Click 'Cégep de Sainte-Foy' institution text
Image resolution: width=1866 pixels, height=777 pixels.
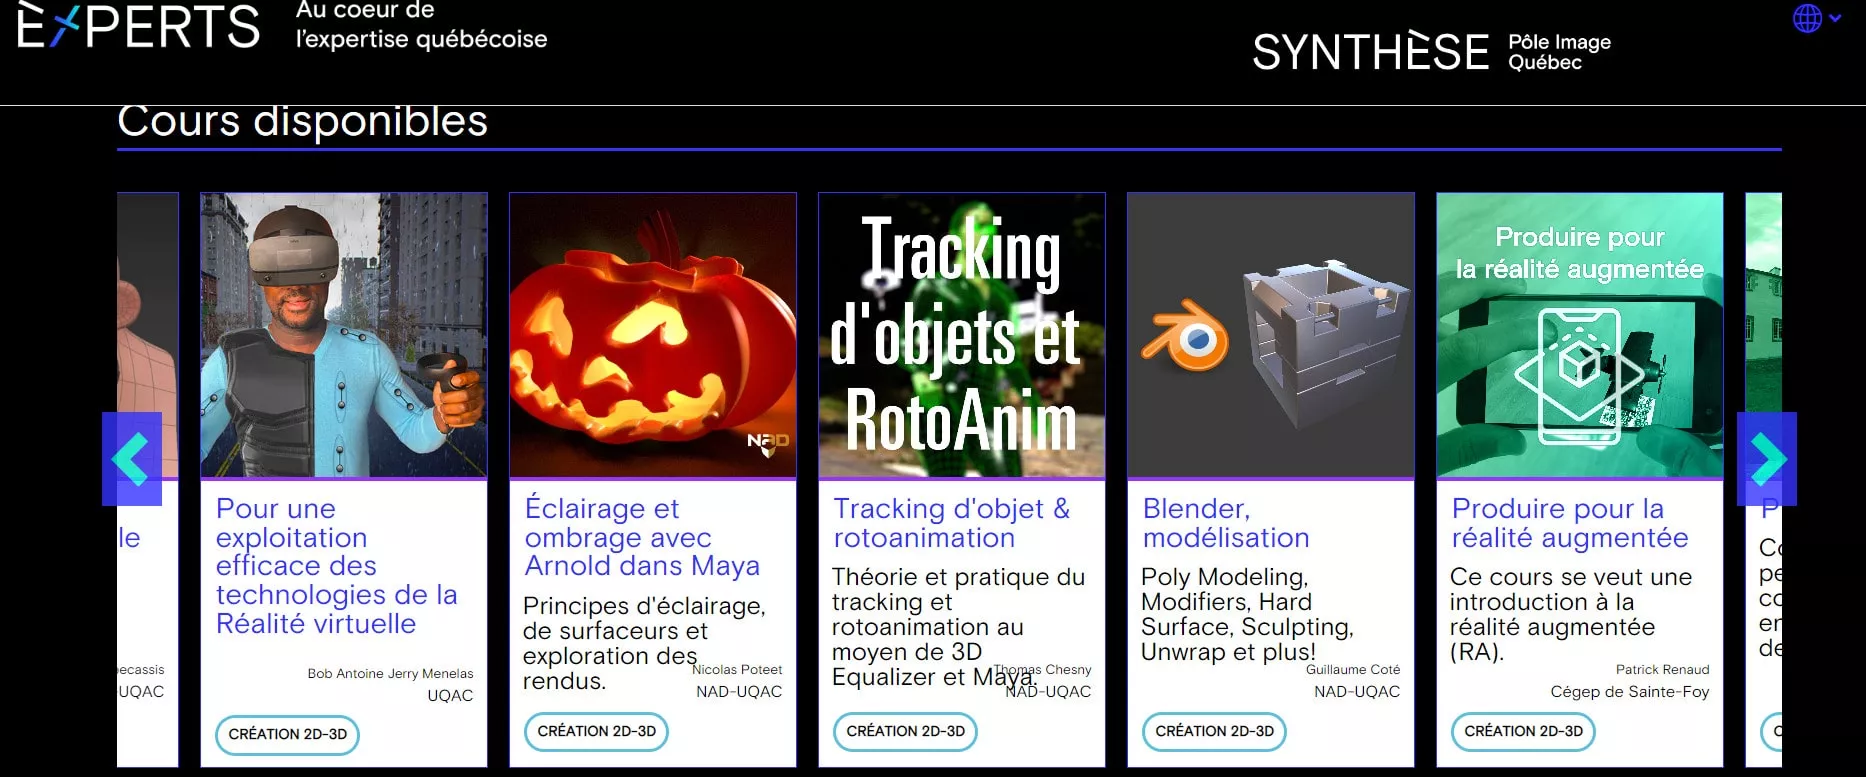1630,692
